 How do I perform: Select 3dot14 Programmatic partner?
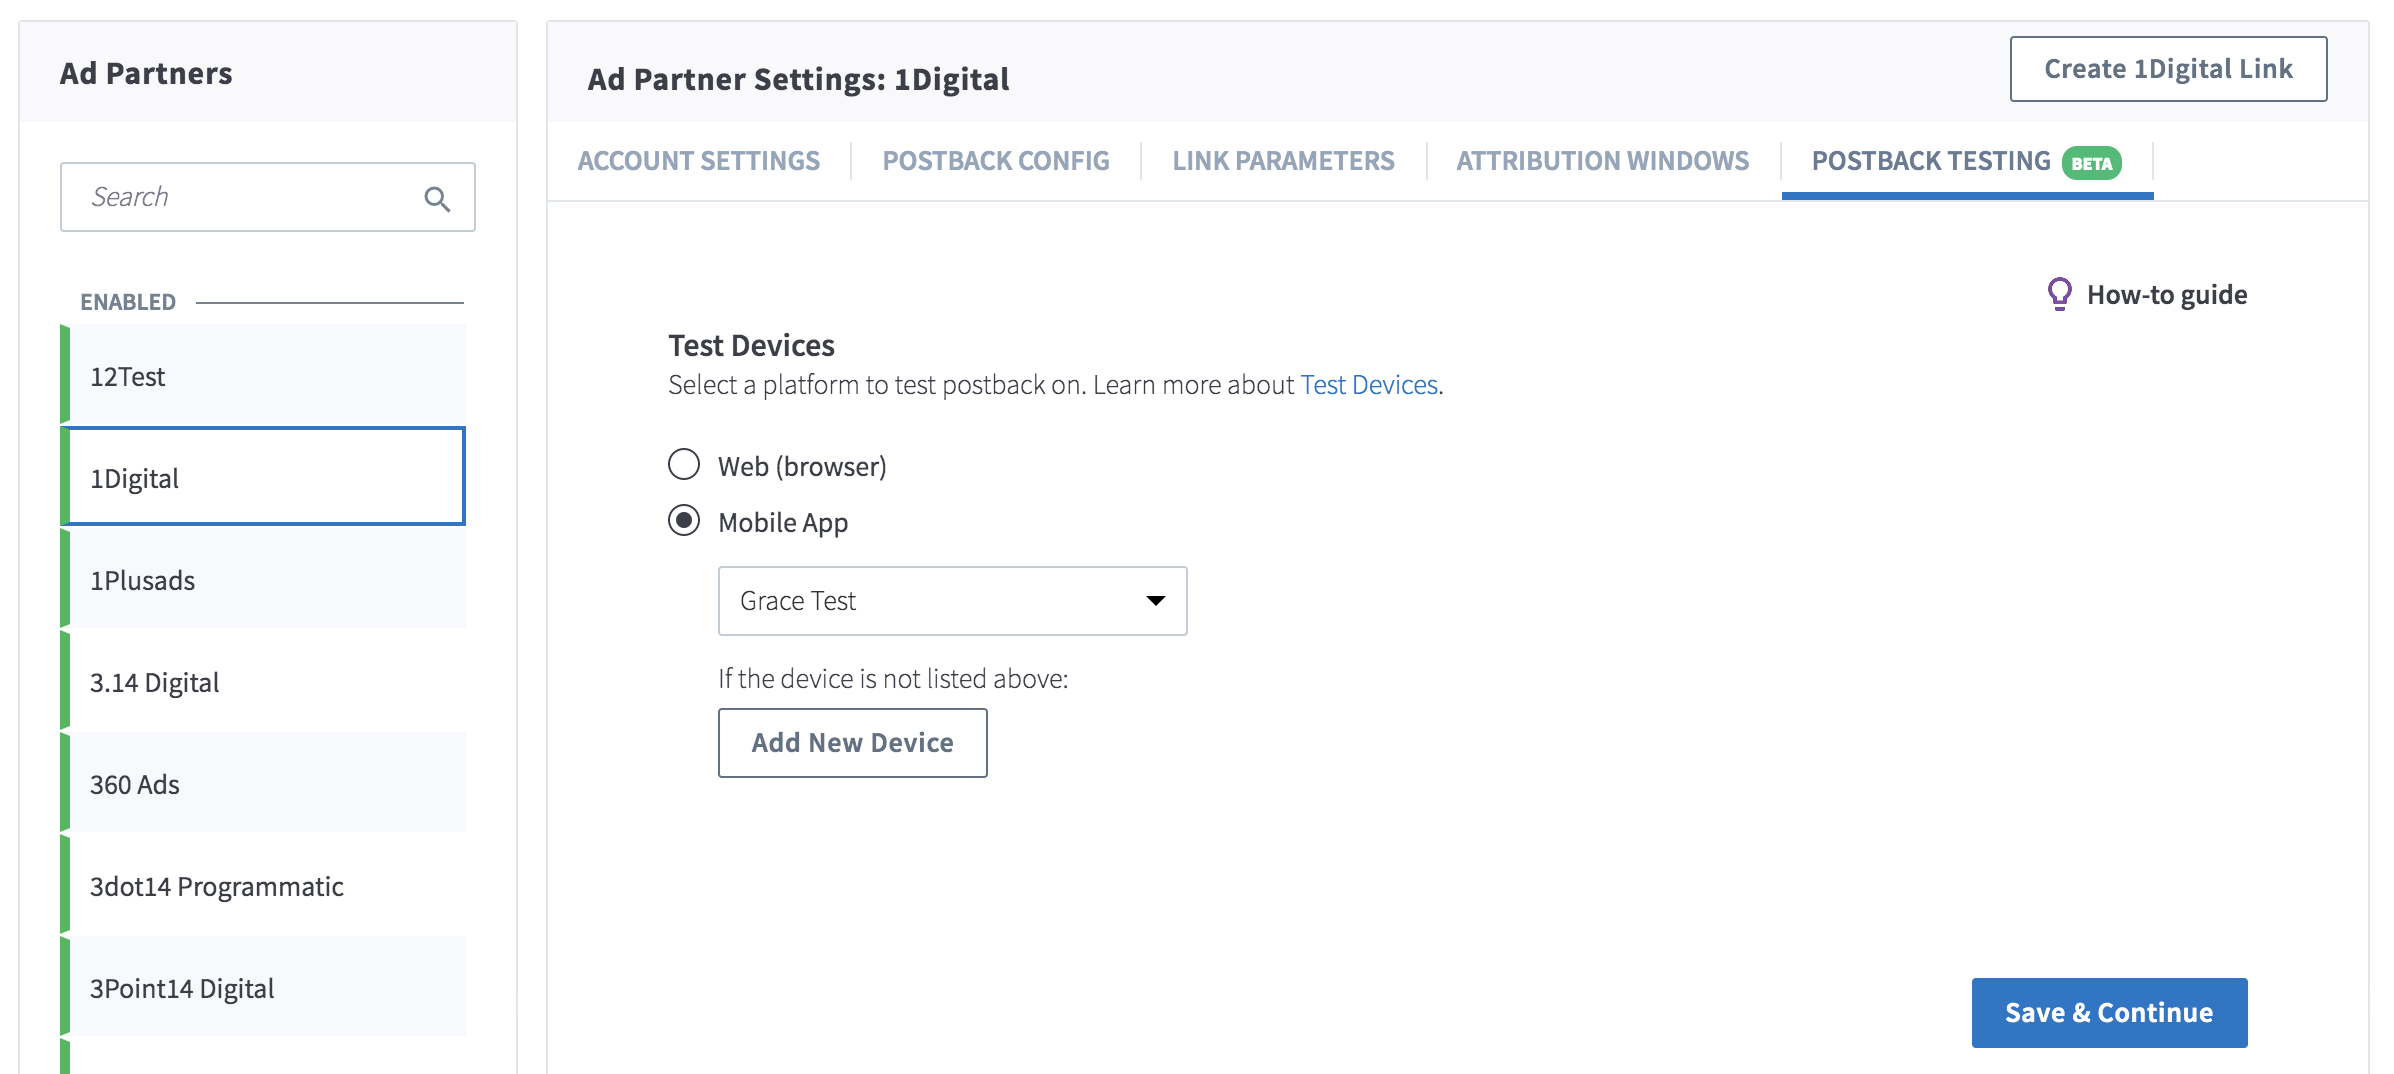263,886
